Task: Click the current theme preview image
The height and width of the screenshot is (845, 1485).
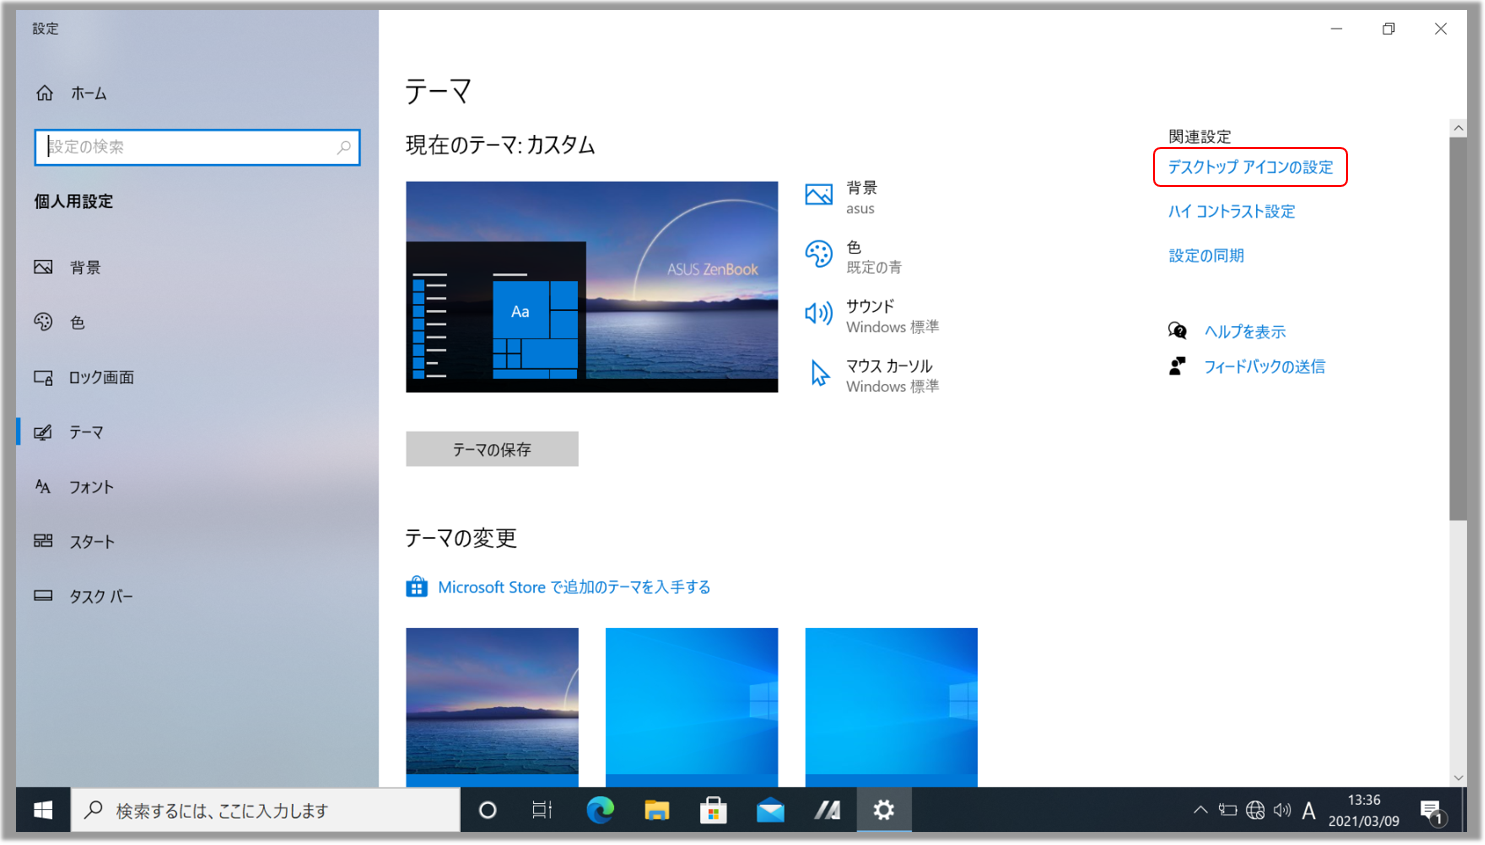Action: [592, 287]
